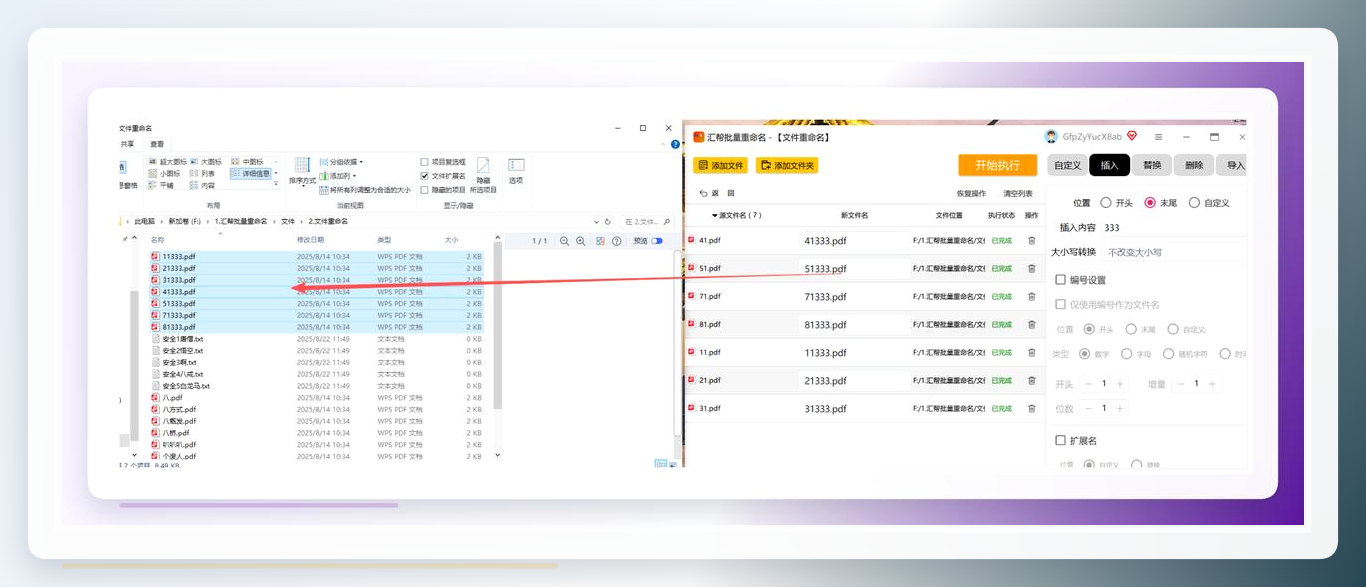Select the 自定义 position radio next to 位置
Image resolution: width=1366 pixels, height=587 pixels.
pos(1194,202)
